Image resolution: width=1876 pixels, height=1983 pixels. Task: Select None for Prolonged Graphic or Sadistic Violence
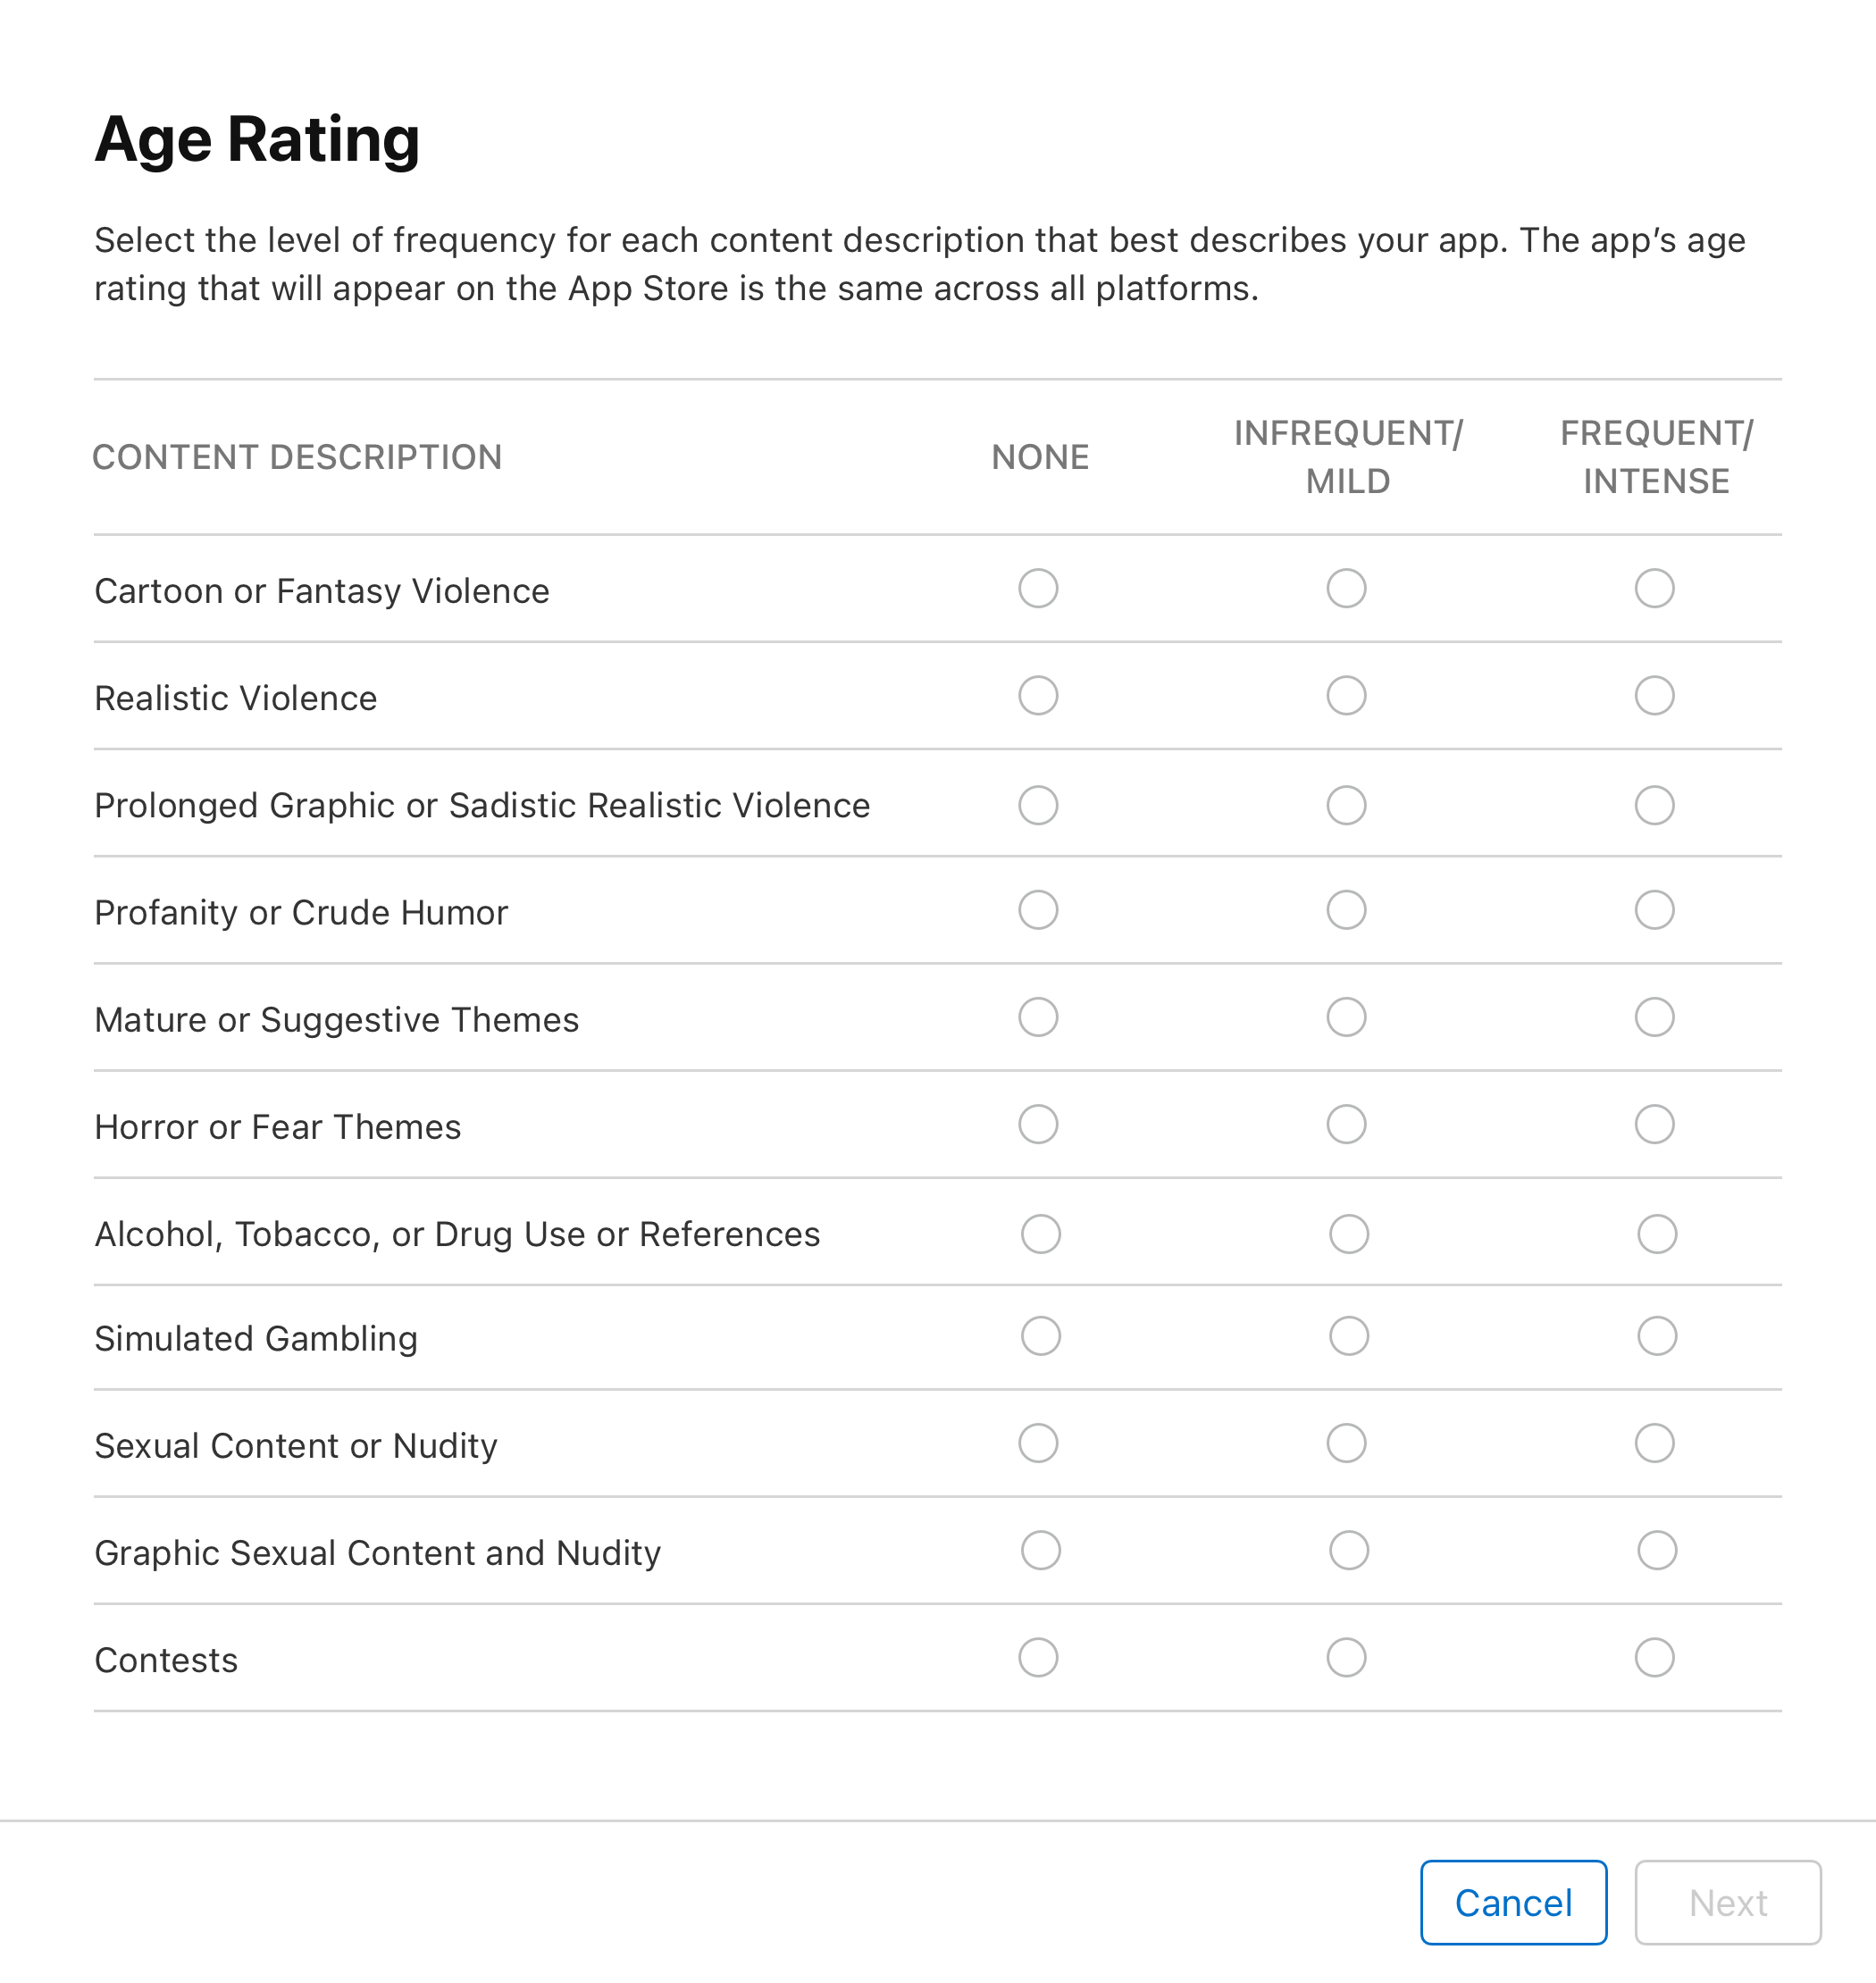tap(1037, 804)
